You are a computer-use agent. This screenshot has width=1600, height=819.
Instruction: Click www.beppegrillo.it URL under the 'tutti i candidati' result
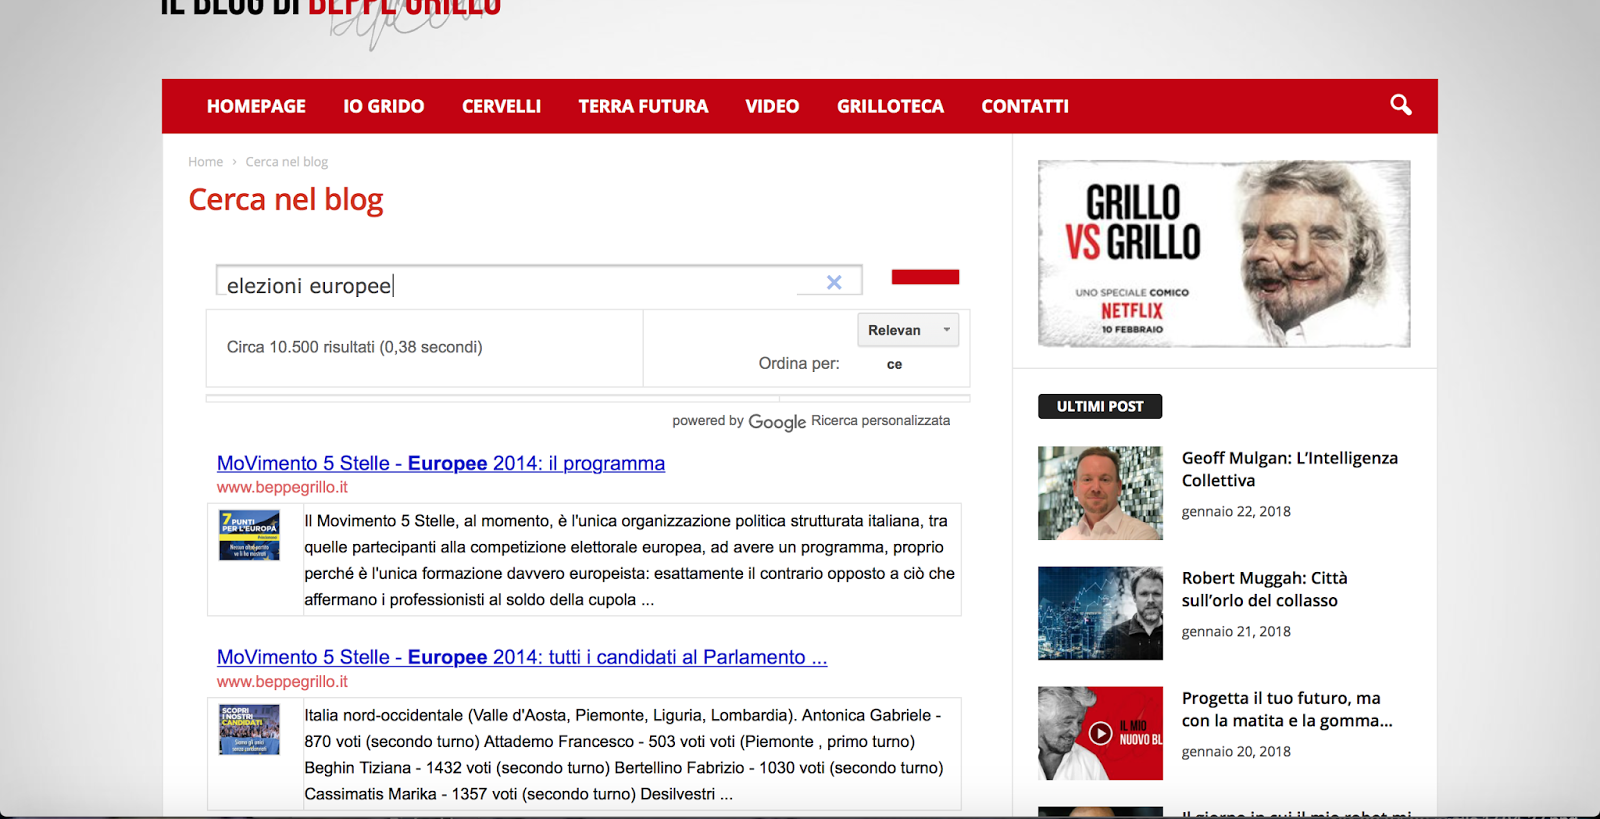click(x=282, y=681)
